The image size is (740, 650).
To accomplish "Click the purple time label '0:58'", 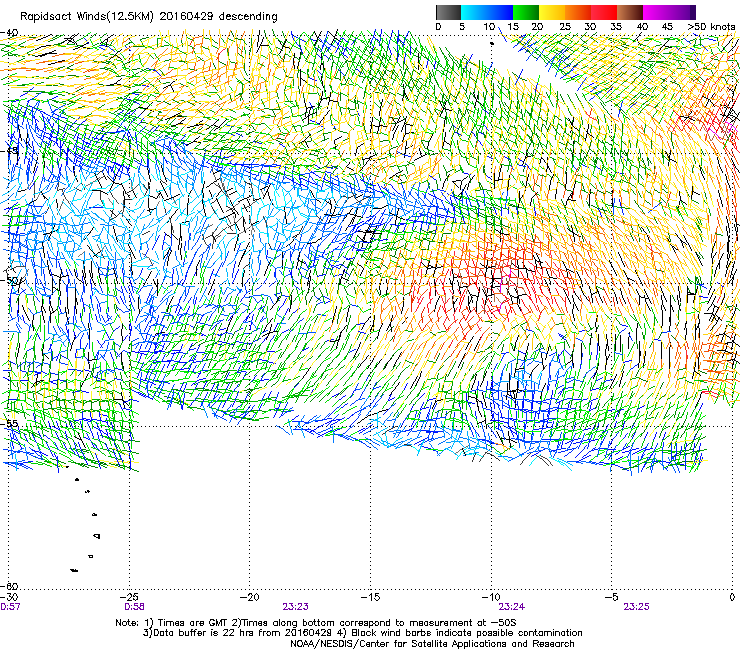I will coord(135,607).
